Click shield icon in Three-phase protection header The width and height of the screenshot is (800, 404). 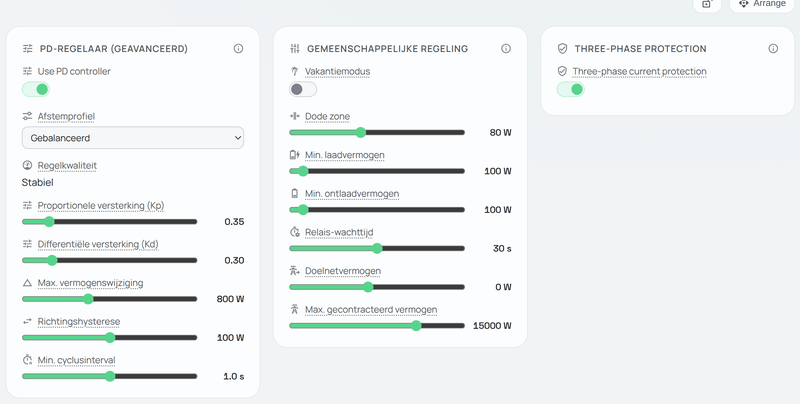point(562,49)
